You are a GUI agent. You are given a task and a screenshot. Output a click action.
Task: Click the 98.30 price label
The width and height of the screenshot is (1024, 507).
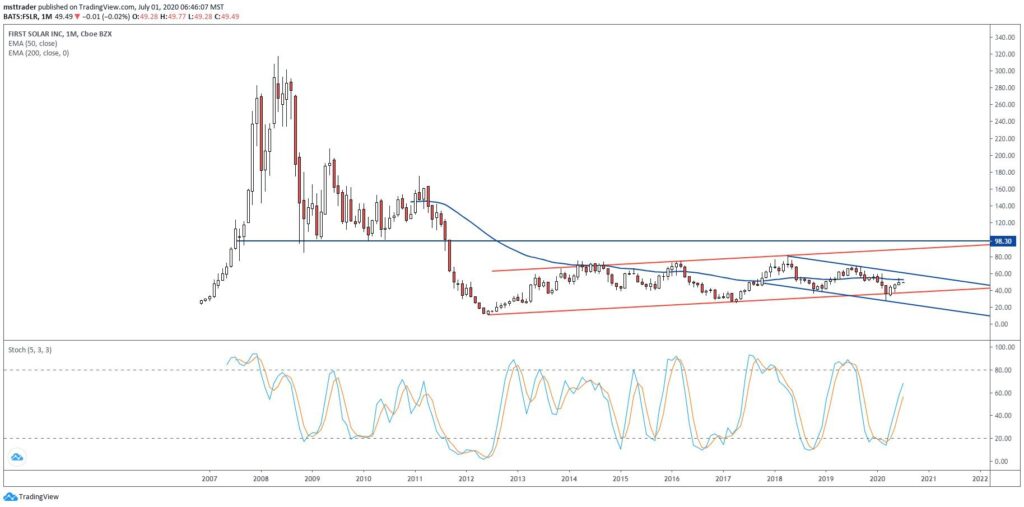(1002, 241)
